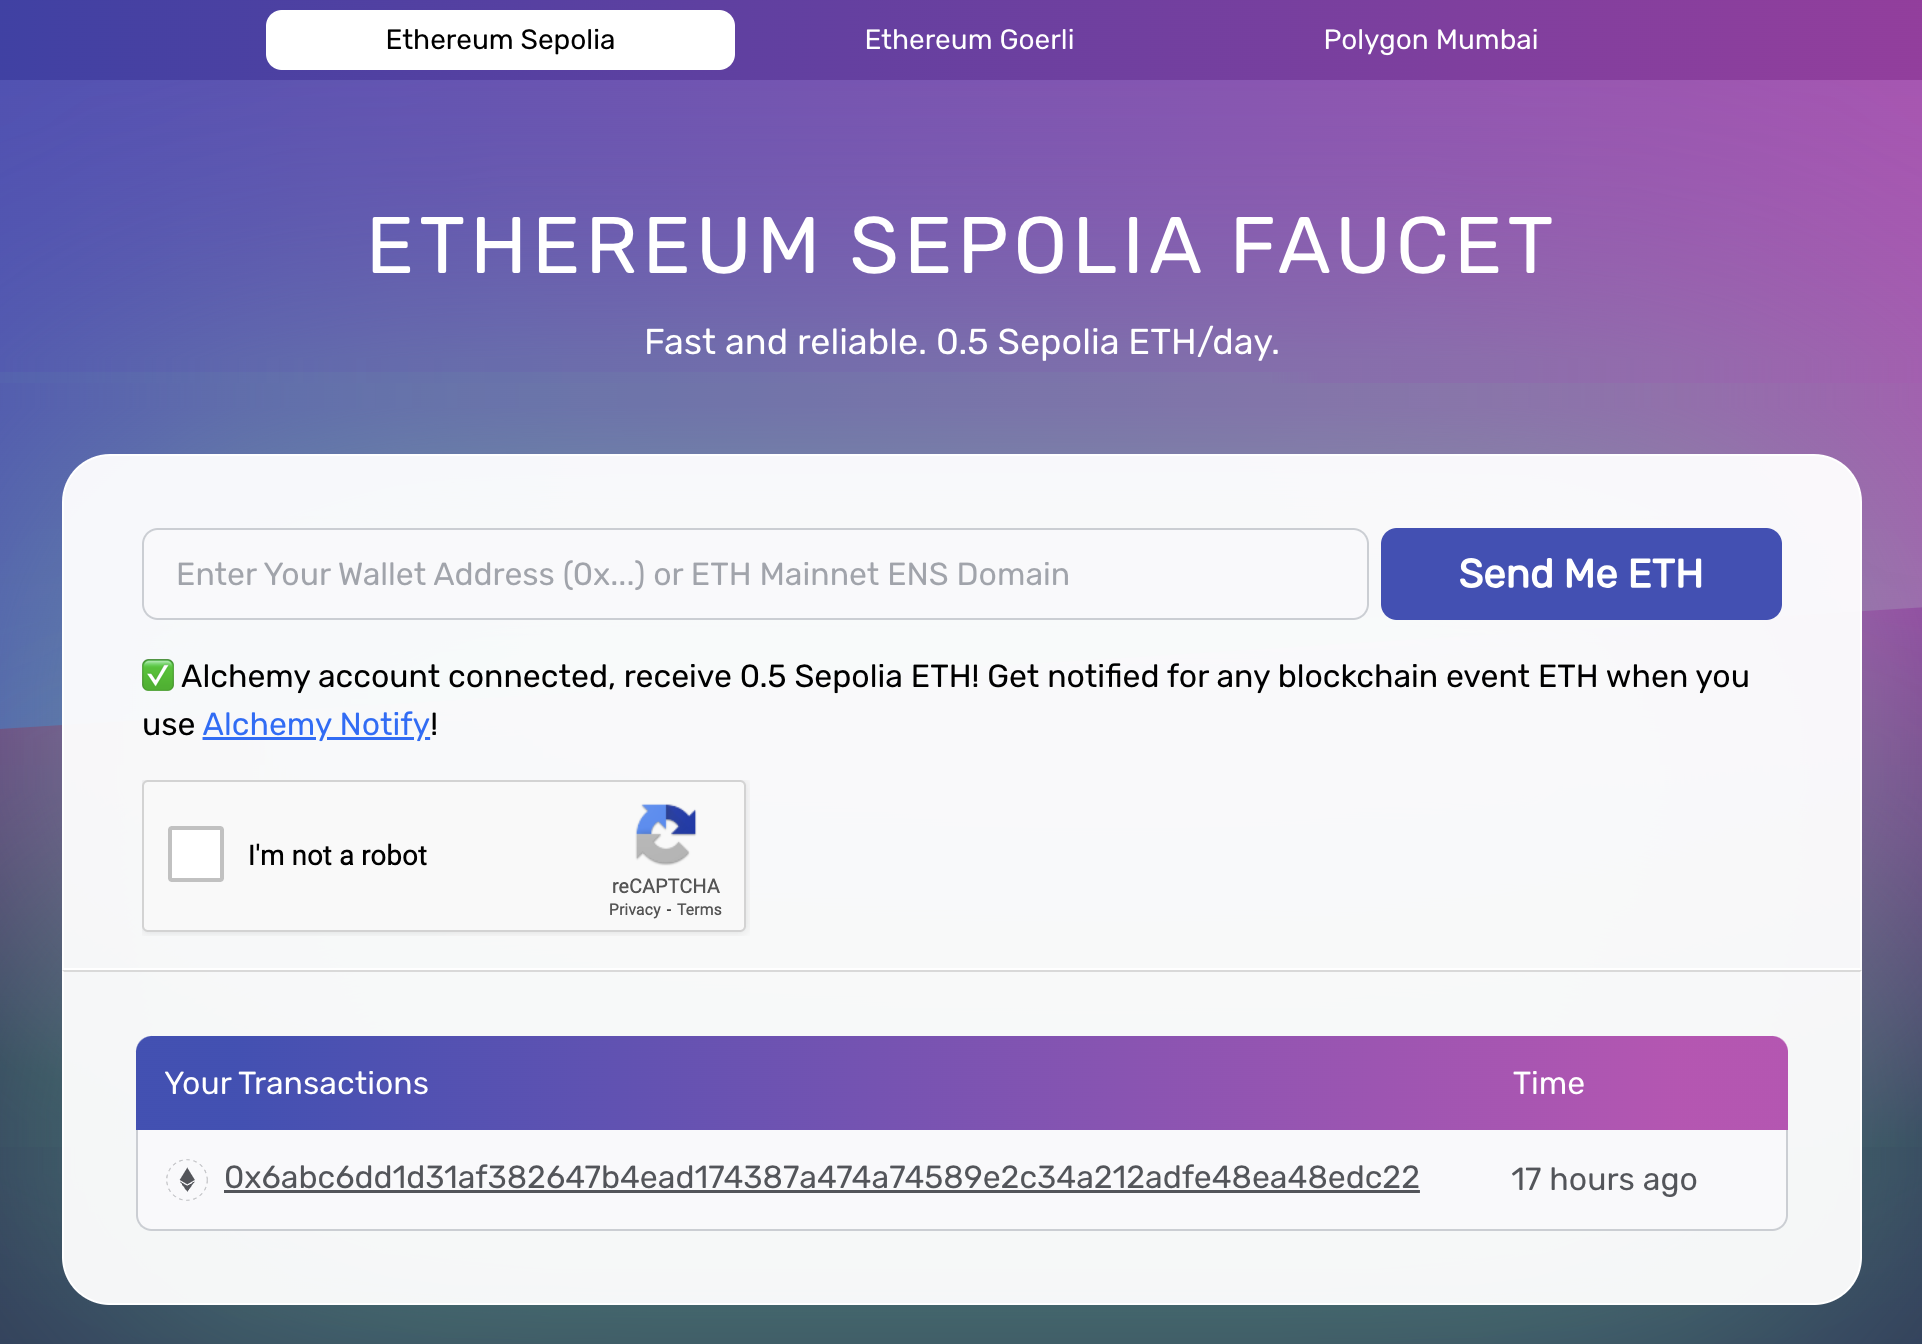1922x1344 pixels.
Task: Open the 0x6abc6dd1 transaction hash link
Action: pos(821,1178)
